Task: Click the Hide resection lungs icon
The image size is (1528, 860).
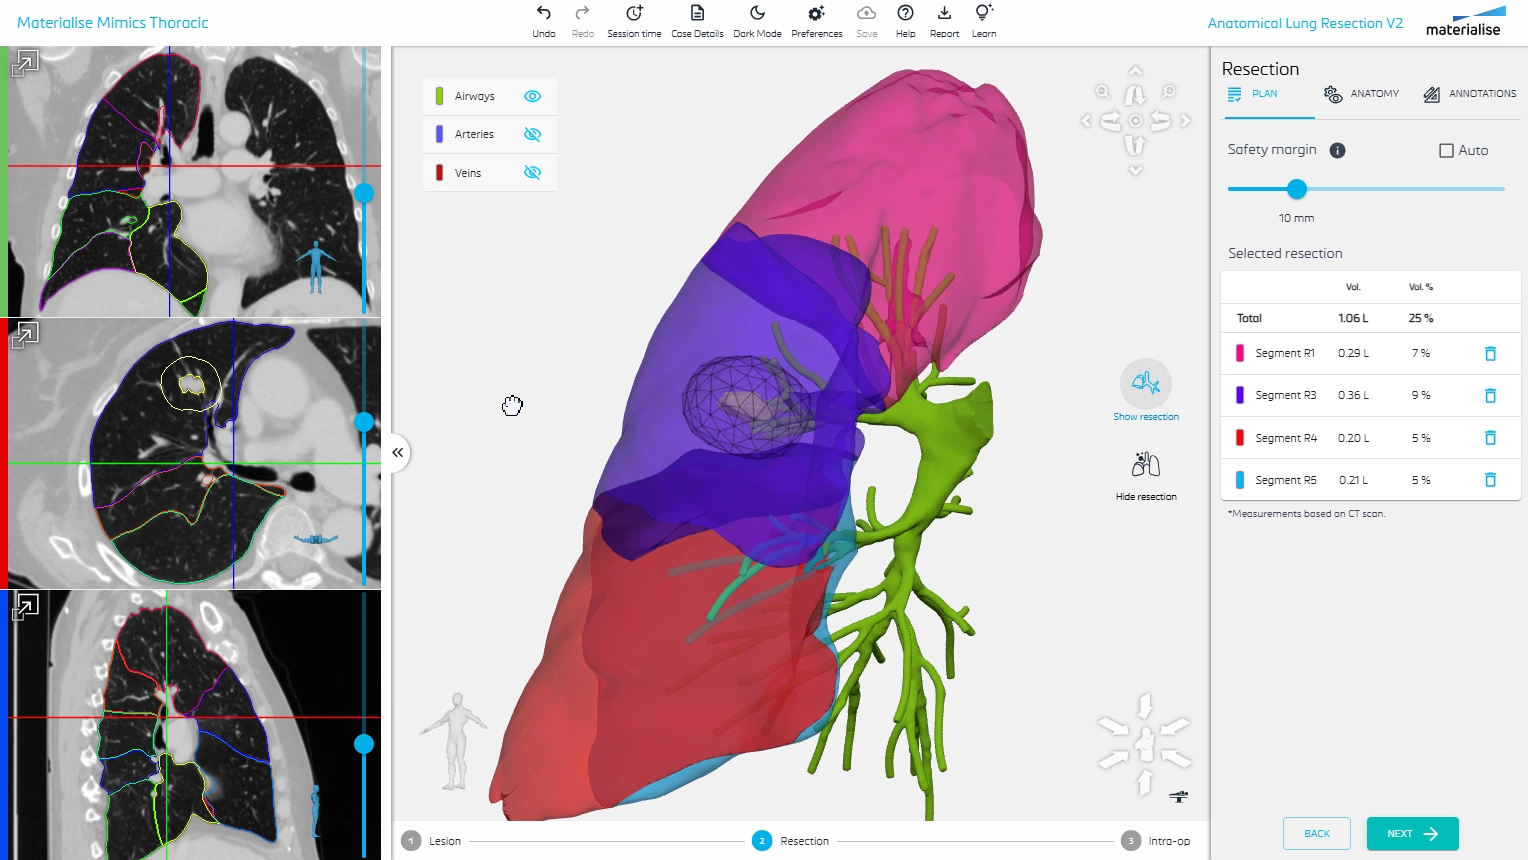Action: point(1145,465)
